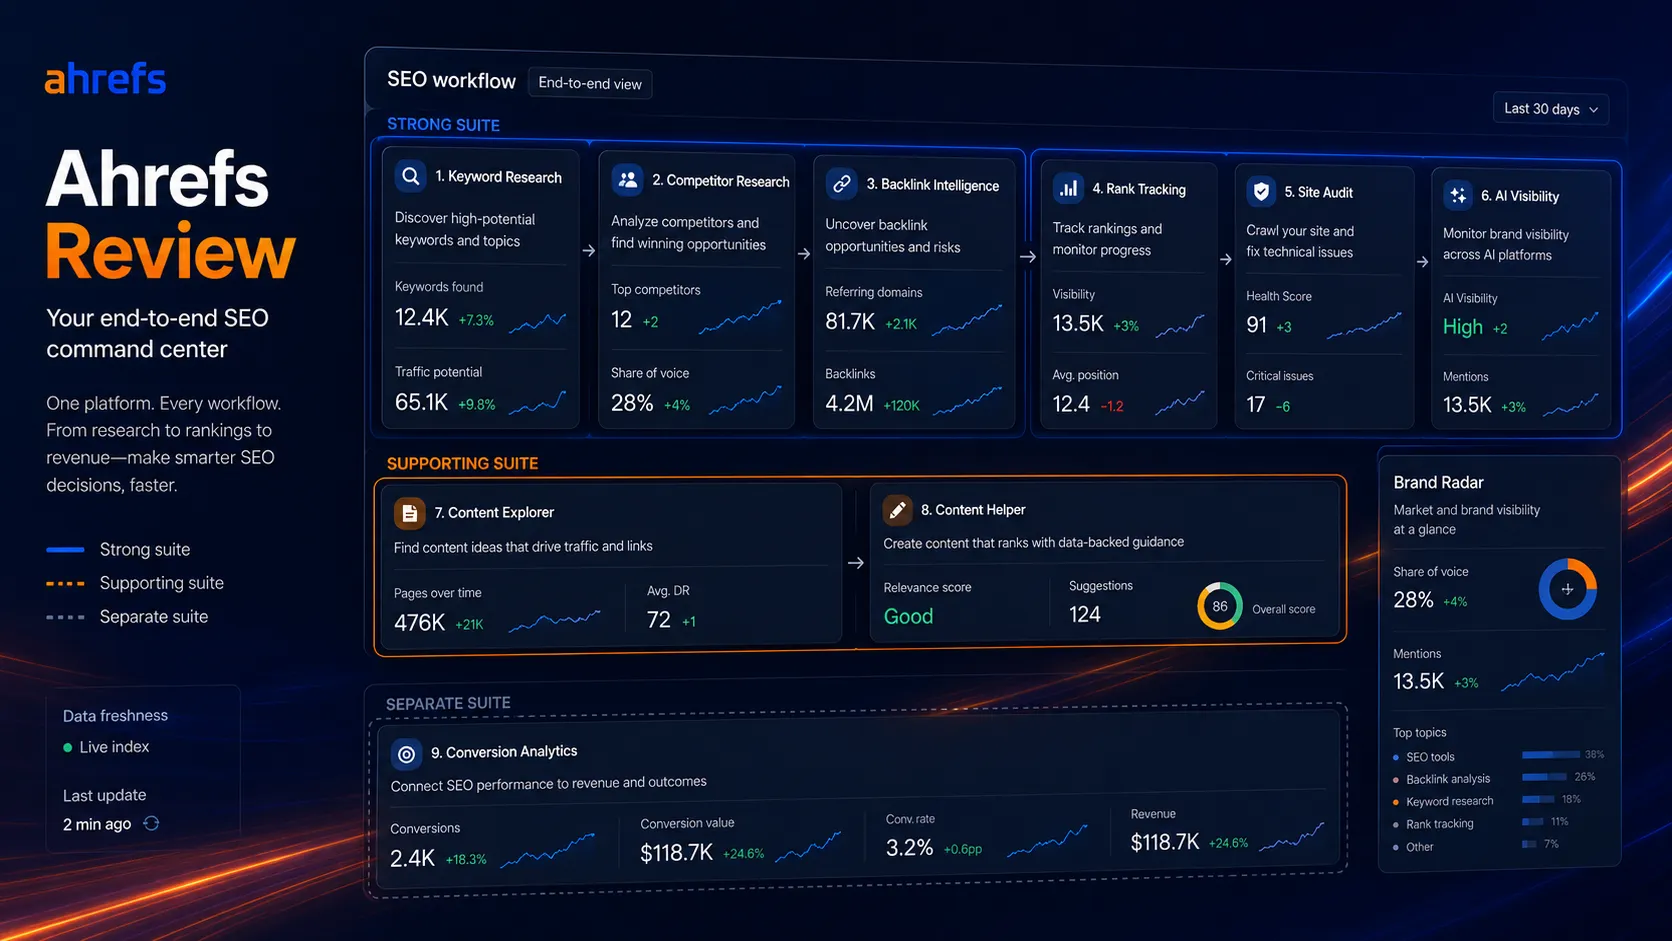Click the Backlinks value 4.2M
1672x941 pixels.
click(x=849, y=404)
